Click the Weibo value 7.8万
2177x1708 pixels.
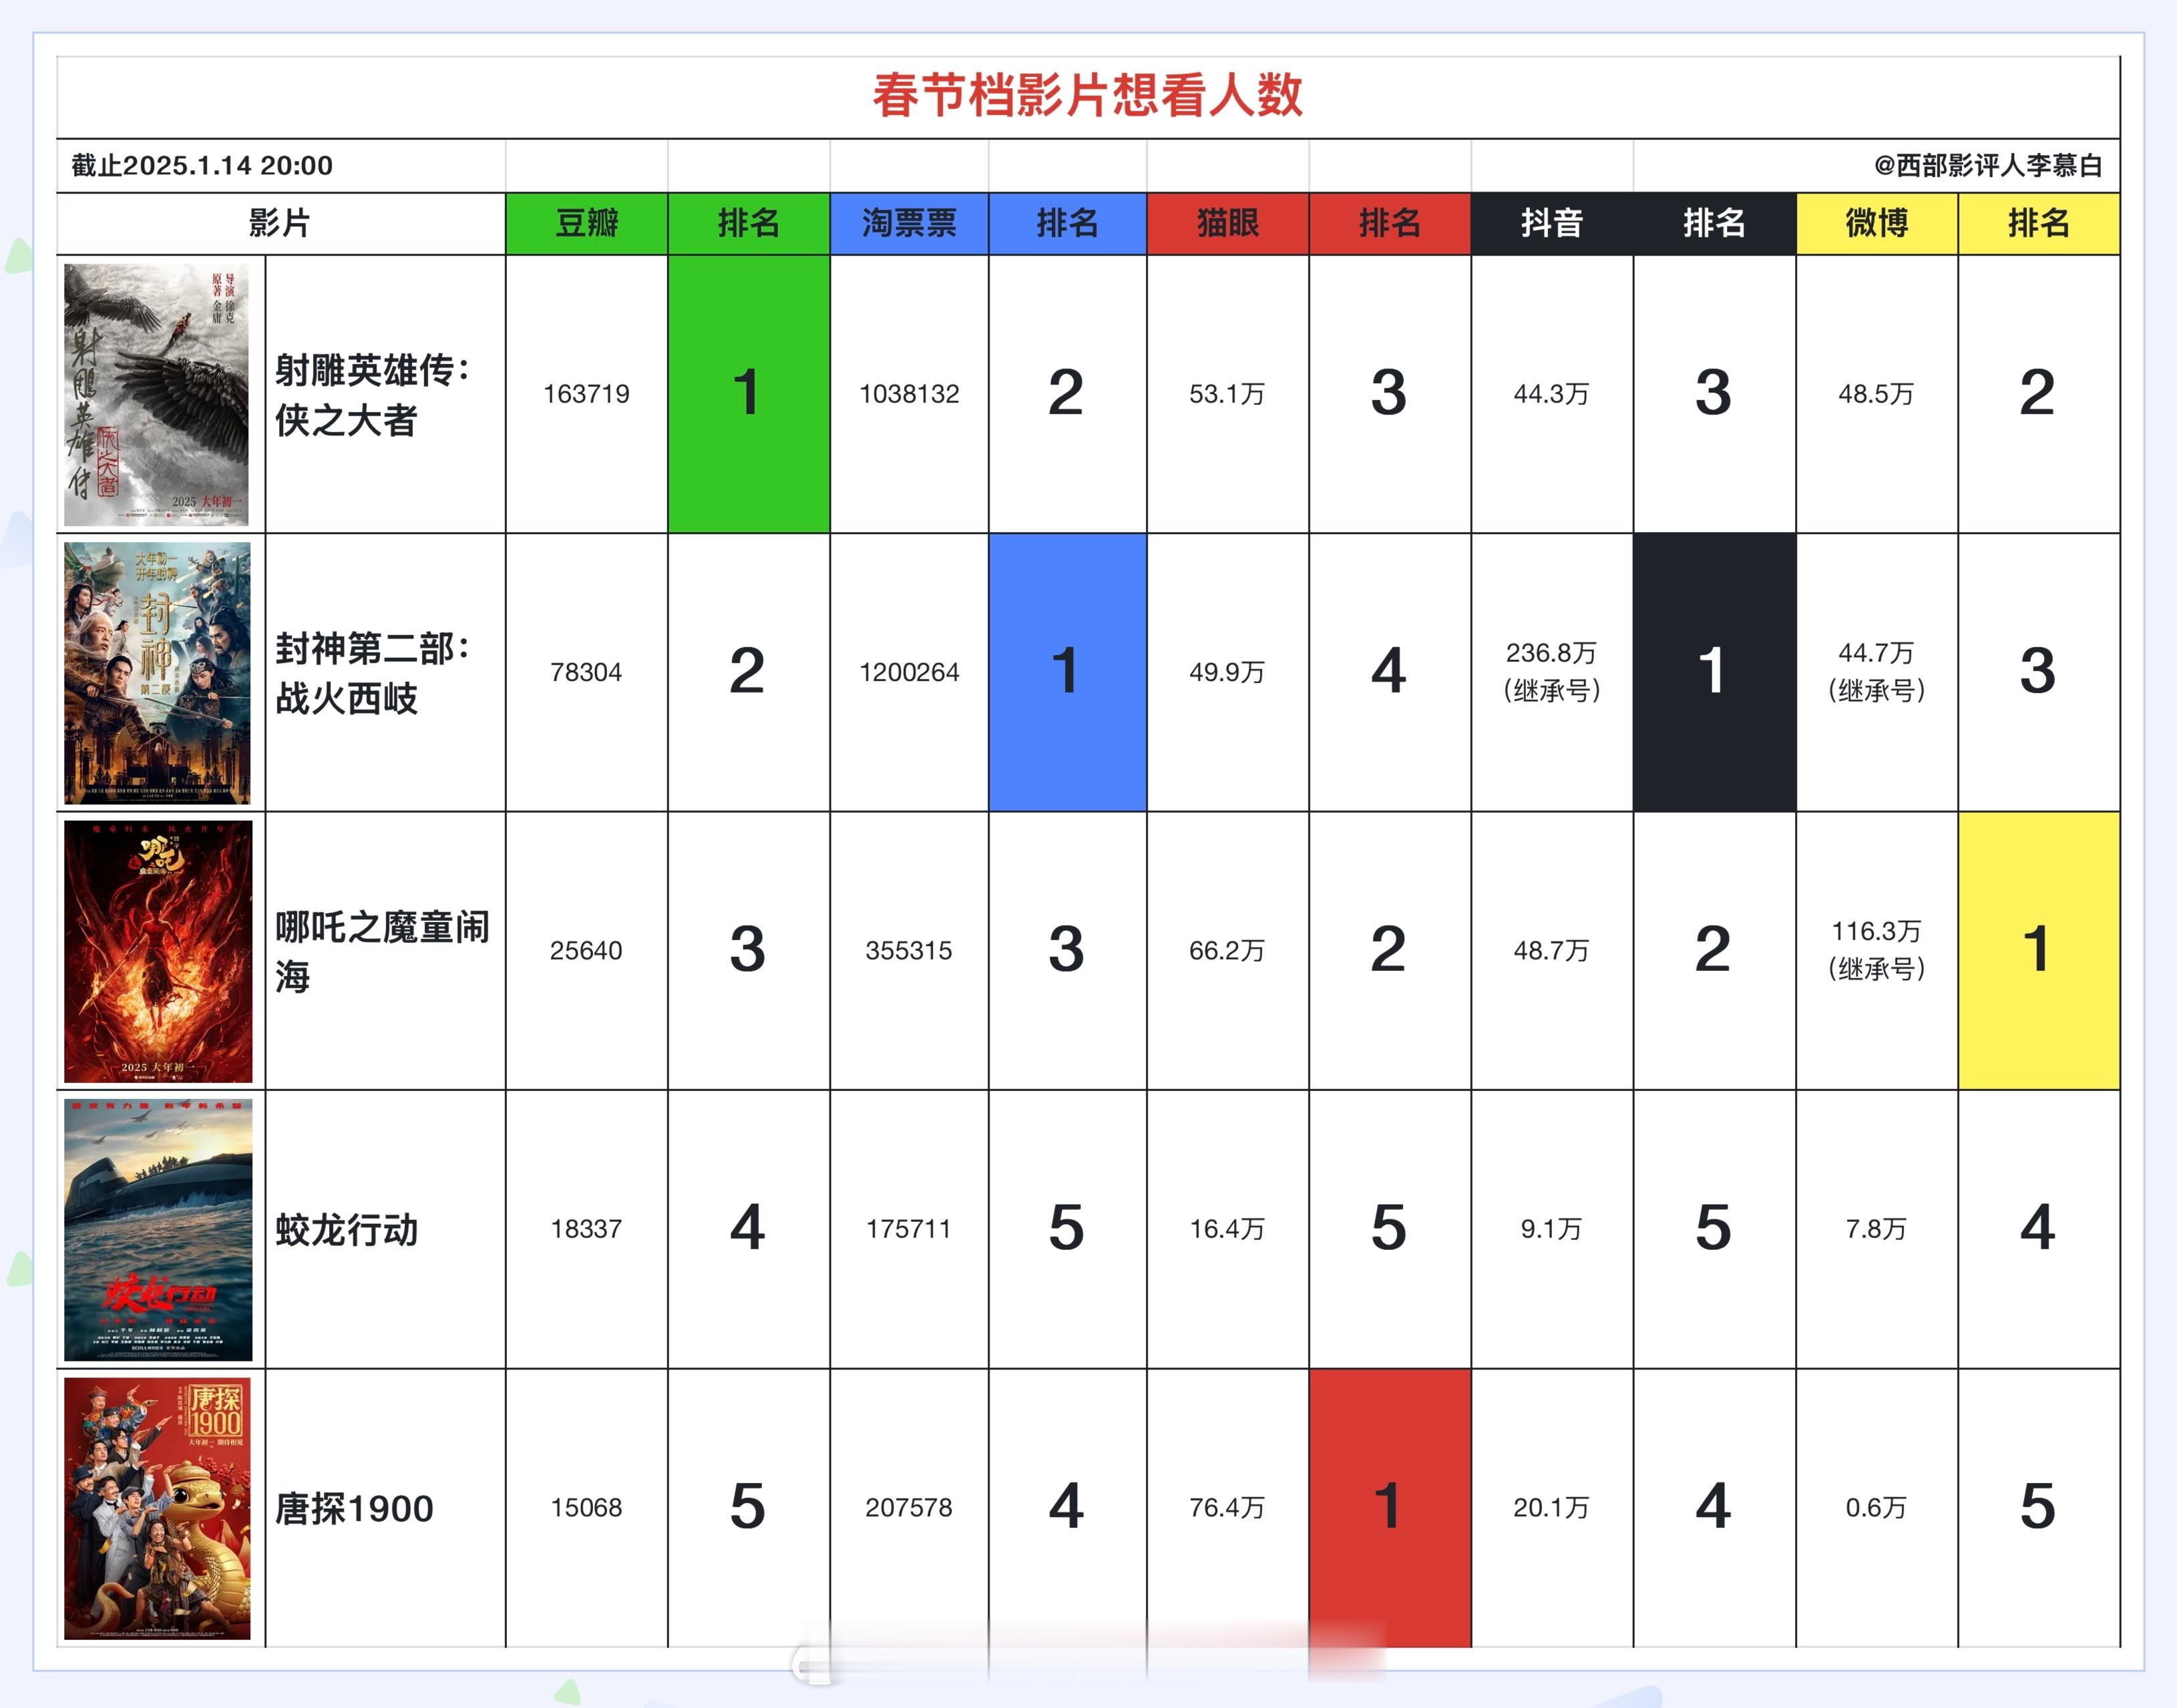coord(1876,1229)
